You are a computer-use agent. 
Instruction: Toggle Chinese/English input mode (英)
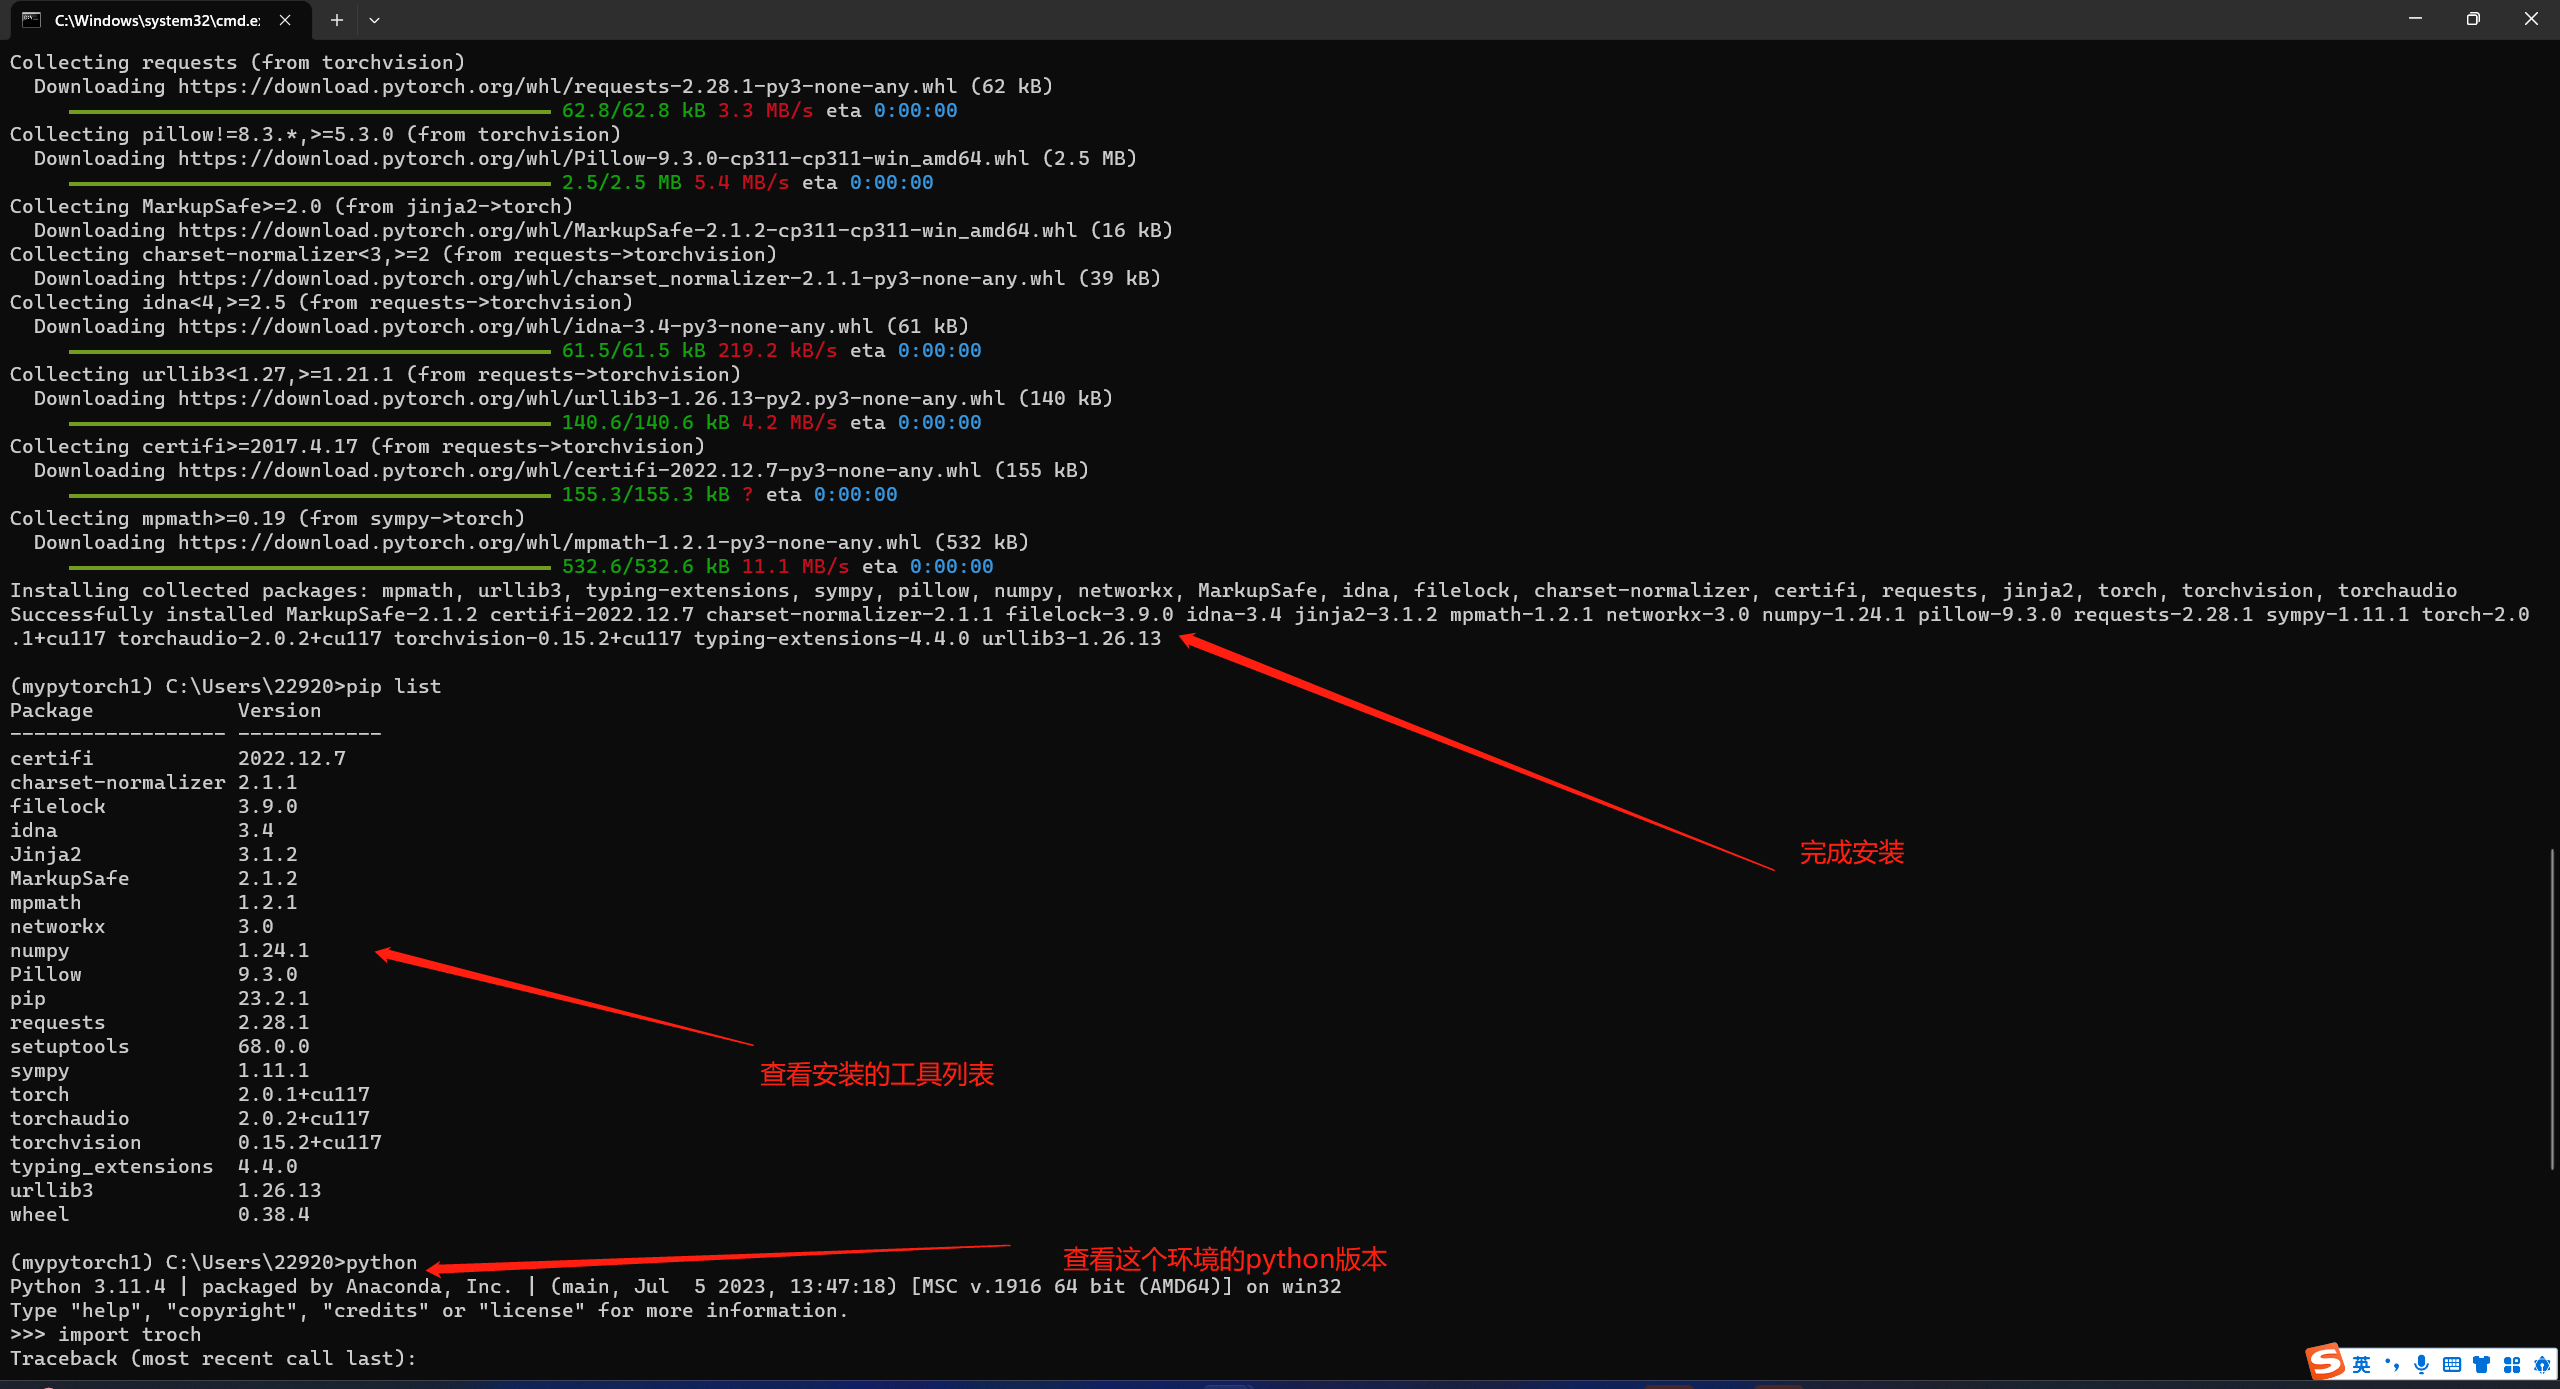pyautogui.click(x=2361, y=1365)
